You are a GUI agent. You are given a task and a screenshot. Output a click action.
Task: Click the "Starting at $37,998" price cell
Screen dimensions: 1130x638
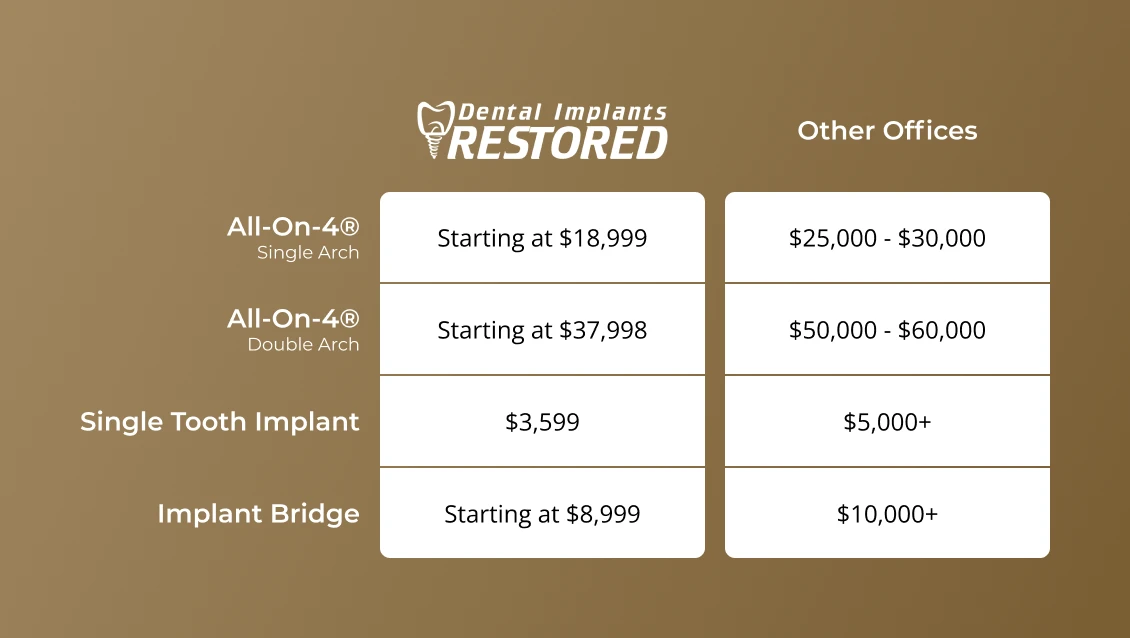point(542,330)
